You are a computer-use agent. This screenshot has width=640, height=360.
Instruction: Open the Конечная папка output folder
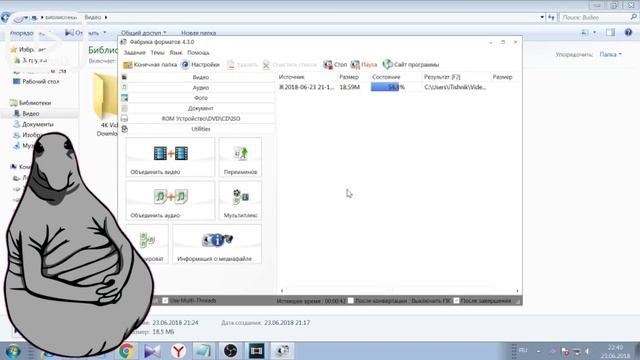[x=150, y=64]
